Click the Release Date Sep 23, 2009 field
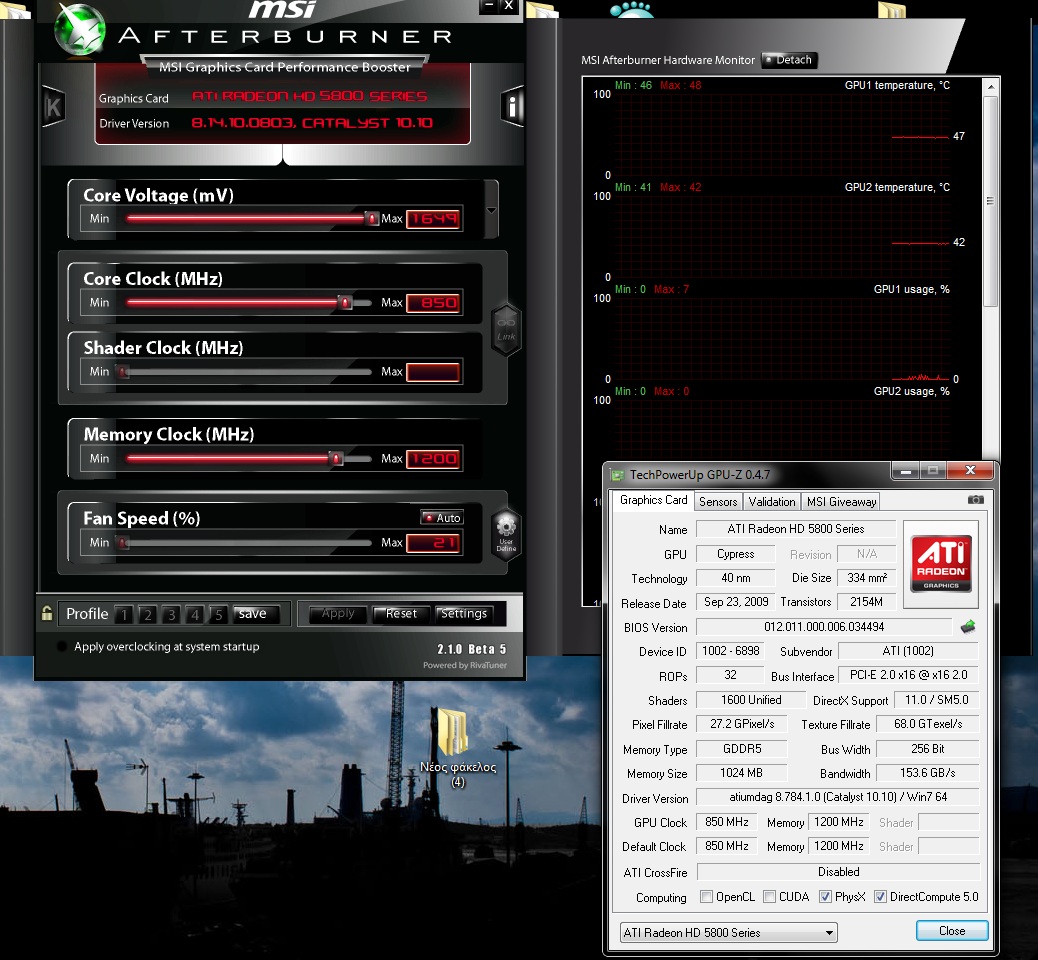1038x960 pixels. click(x=735, y=602)
